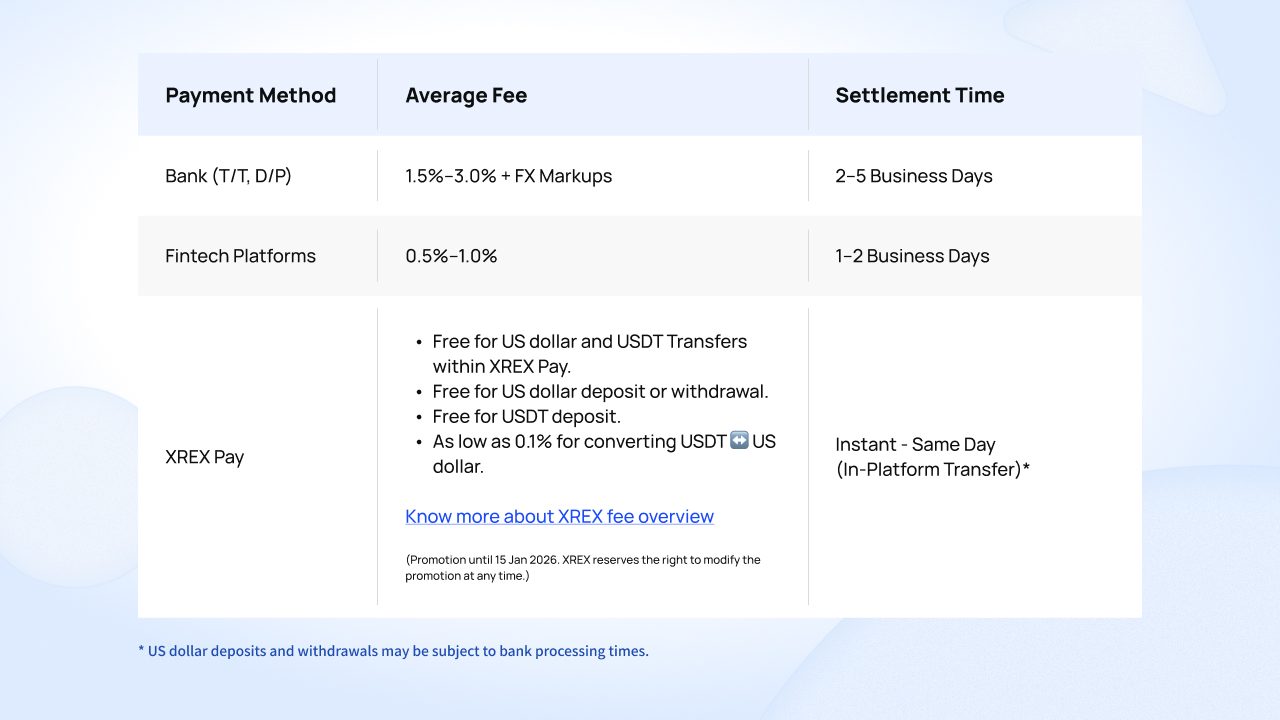Click the left-right arrow icon between USDT and US dollar
Screen dimensions: 1280x720
click(739, 441)
